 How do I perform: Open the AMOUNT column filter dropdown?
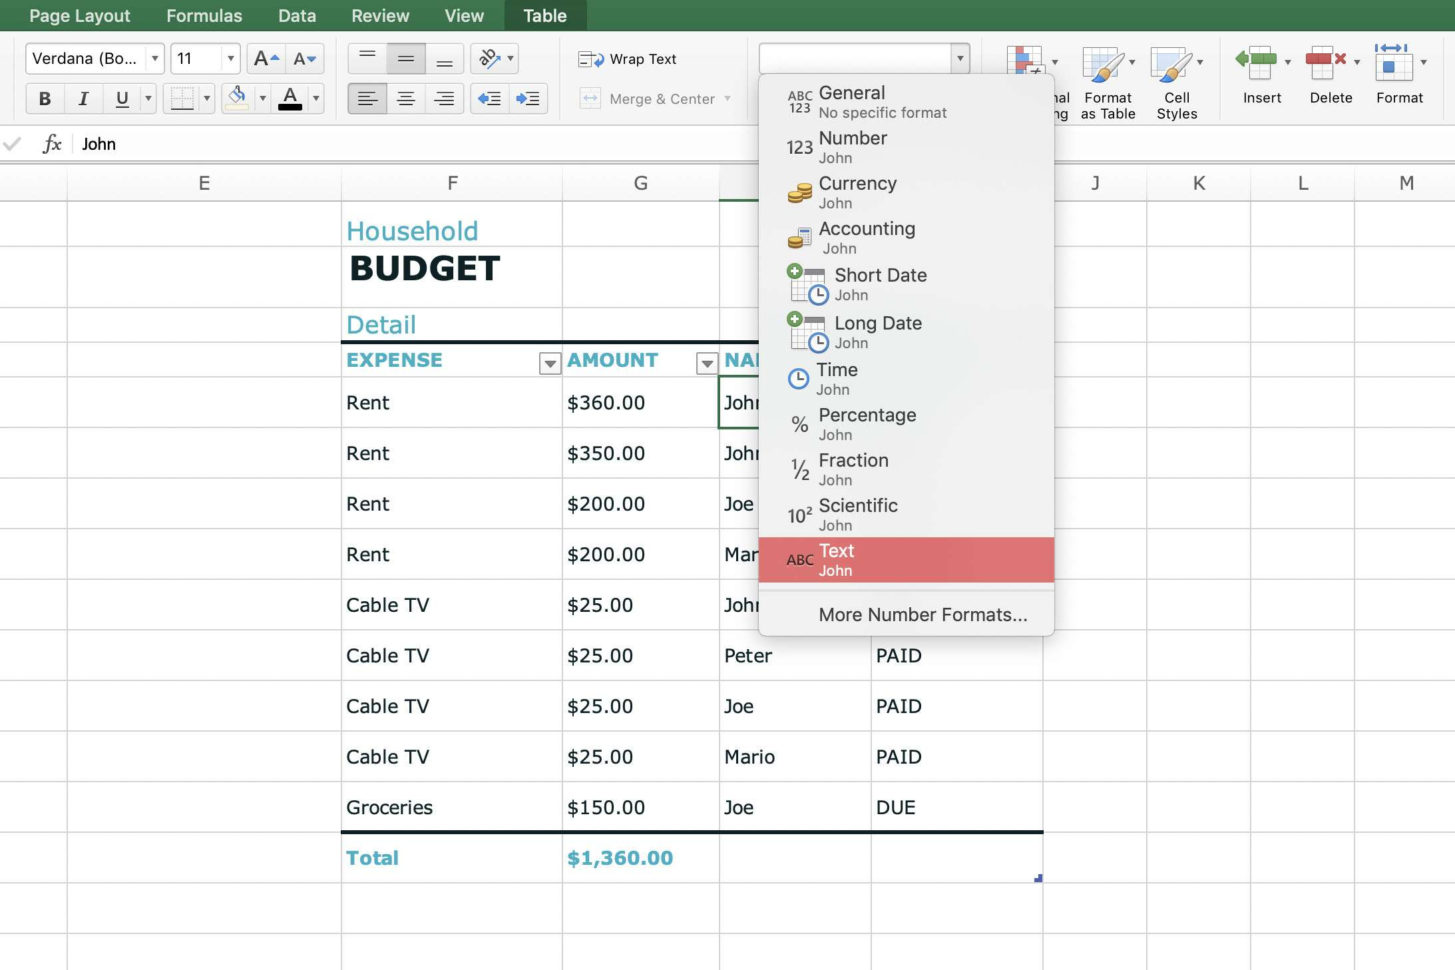click(x=707, y=363)
